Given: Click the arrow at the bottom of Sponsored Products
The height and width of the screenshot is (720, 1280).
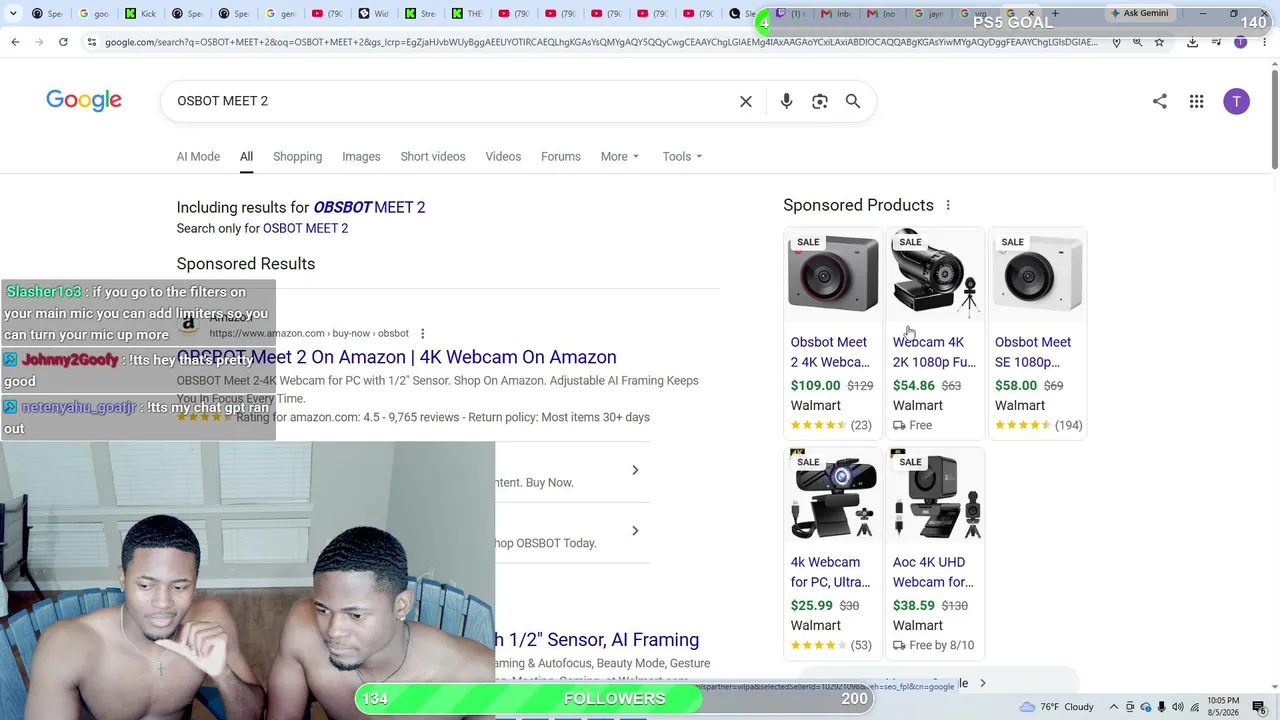Looking at the screenshot, I should coord(982,683).
